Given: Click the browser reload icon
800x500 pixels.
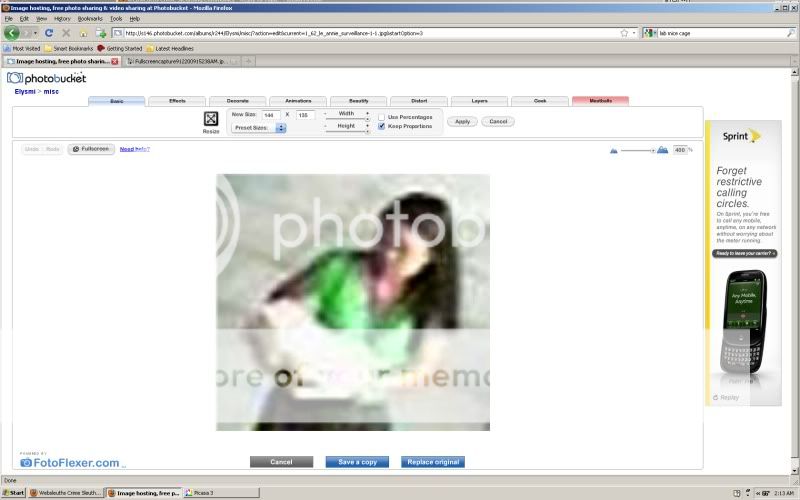Looking at the screenshot, I should click(50, 33).
